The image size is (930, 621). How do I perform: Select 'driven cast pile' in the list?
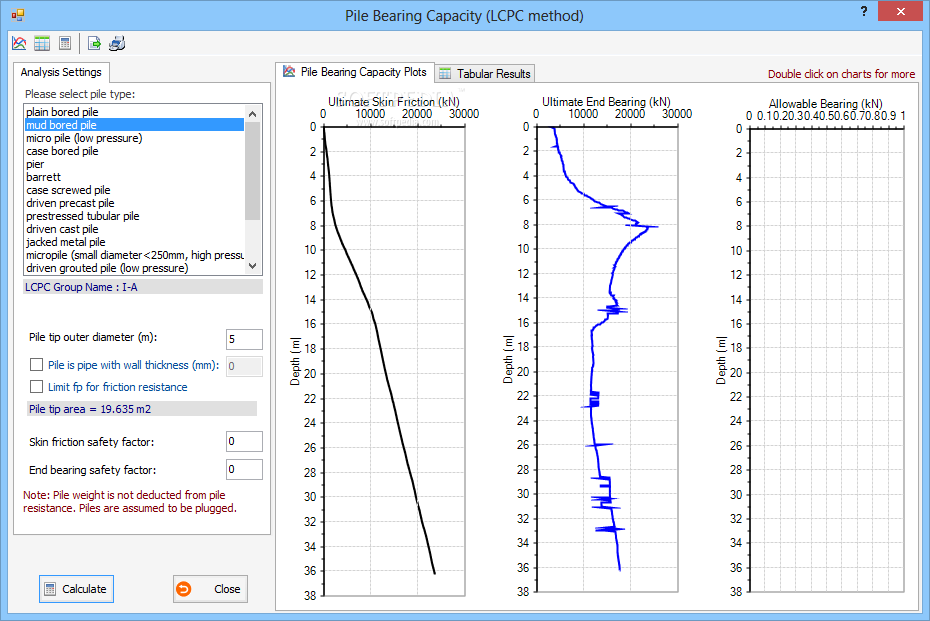134,230
